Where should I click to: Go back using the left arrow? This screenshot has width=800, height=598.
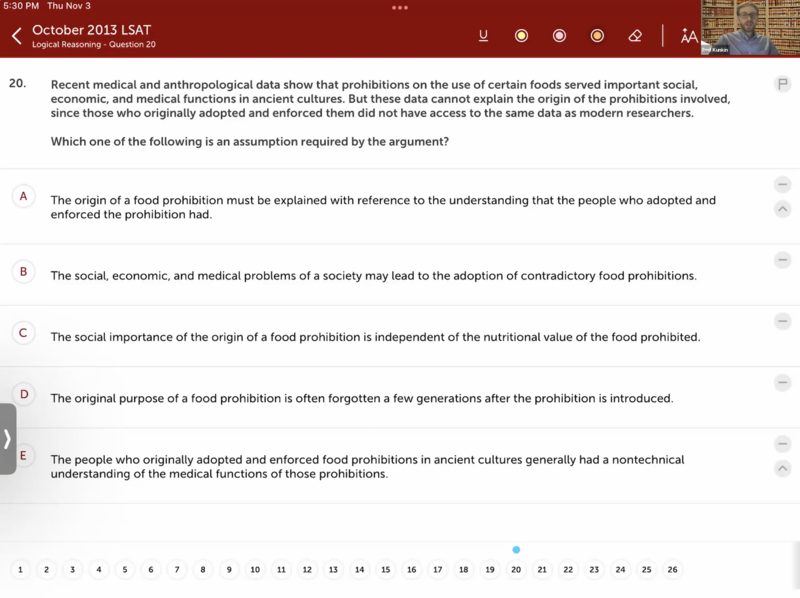pos(16,36)
